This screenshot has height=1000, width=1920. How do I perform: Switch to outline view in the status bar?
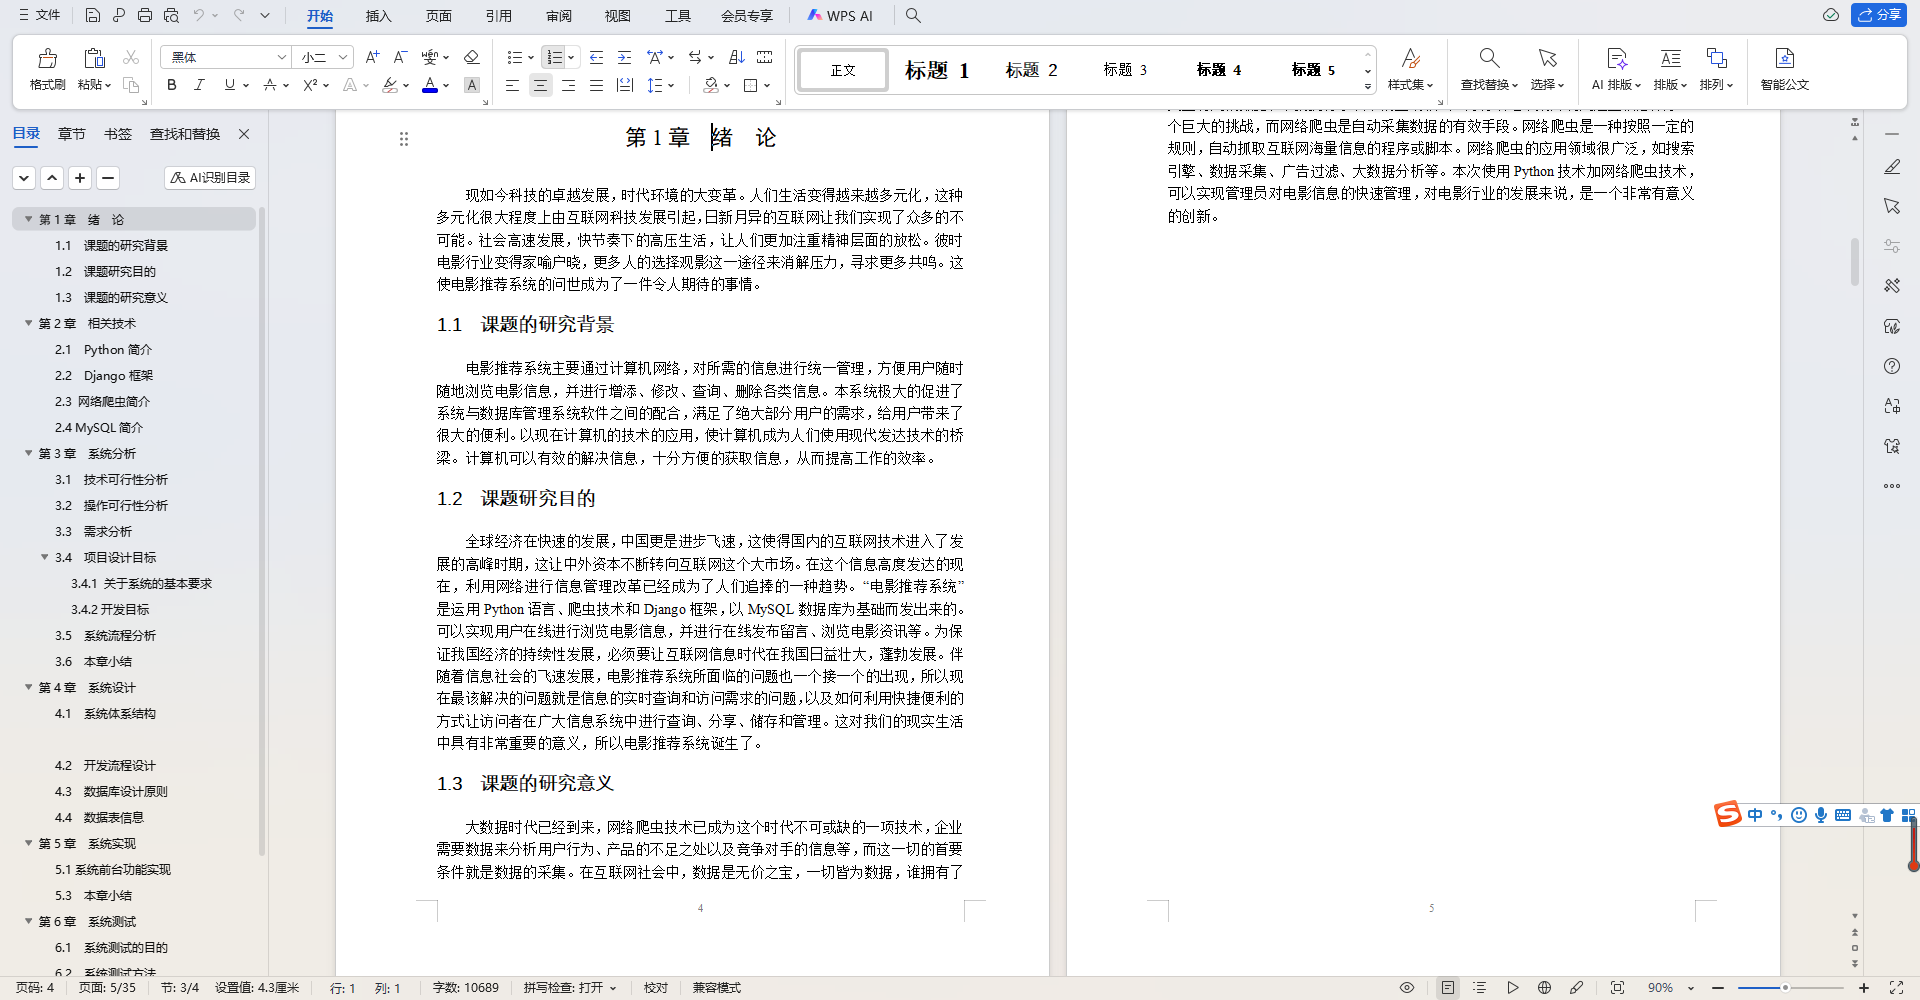[x=1480, y=988]
